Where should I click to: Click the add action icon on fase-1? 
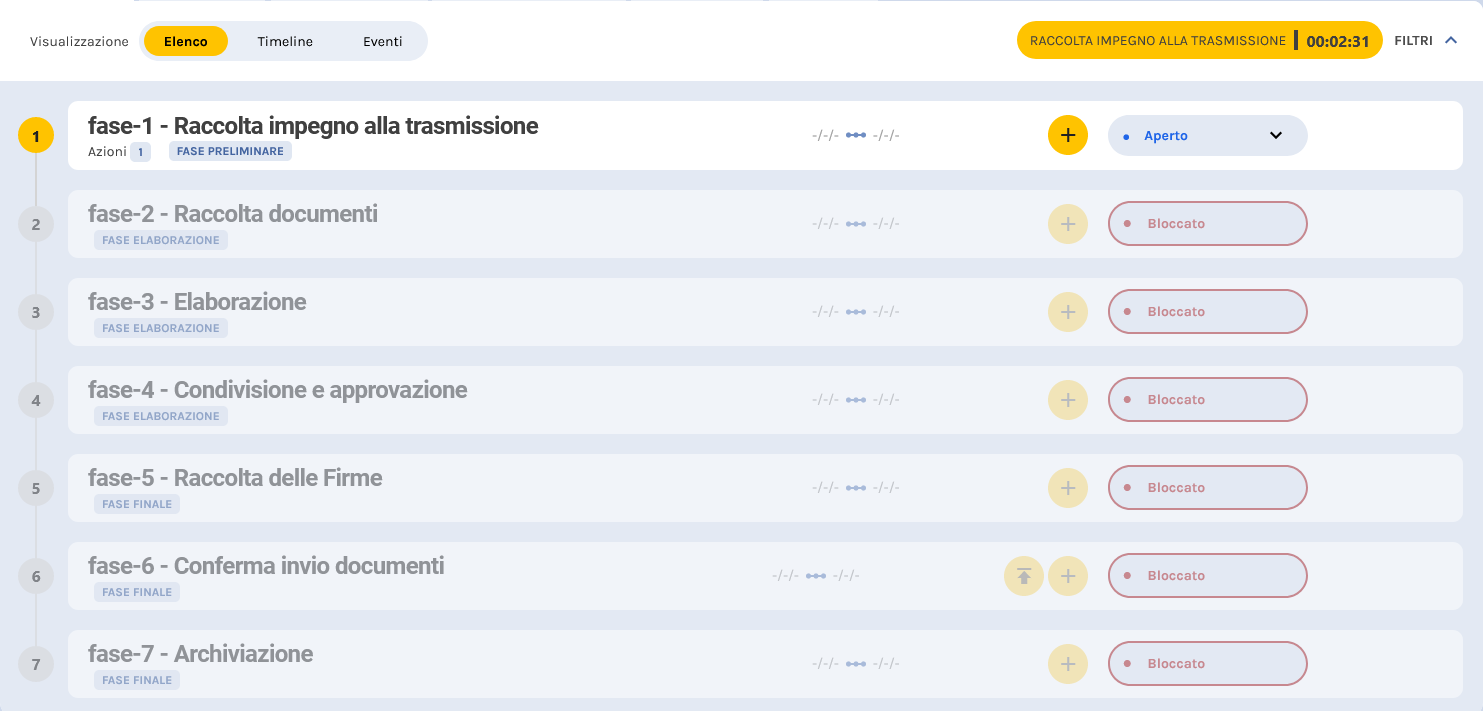1067,134
